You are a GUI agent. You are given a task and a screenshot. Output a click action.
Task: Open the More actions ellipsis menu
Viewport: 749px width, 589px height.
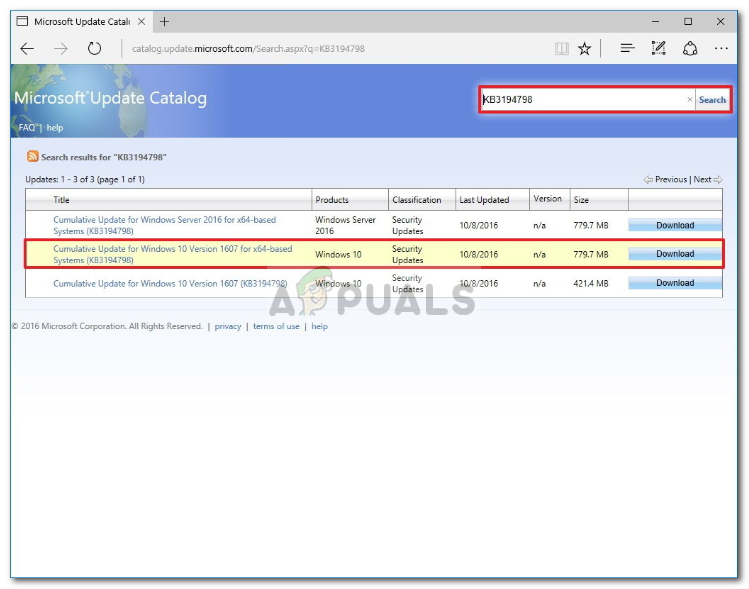721,48
